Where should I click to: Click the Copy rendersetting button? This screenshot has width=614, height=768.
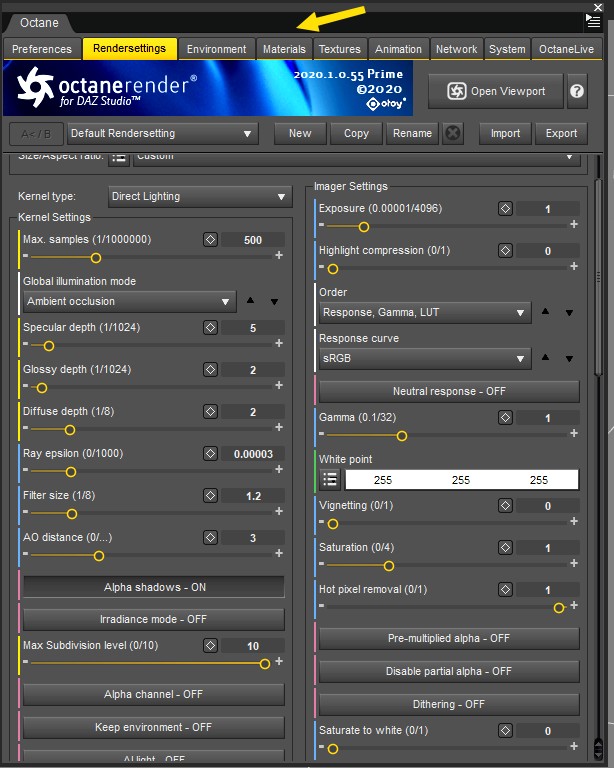[x=356, y=133]
